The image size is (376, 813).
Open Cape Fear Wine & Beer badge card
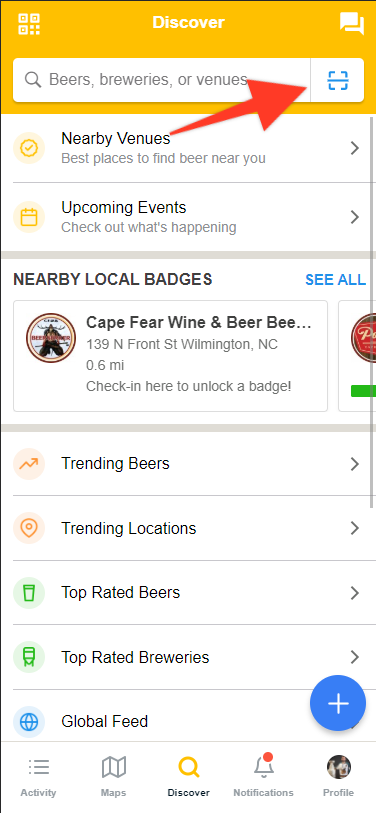pyautogui.click(x=170, y=356)
